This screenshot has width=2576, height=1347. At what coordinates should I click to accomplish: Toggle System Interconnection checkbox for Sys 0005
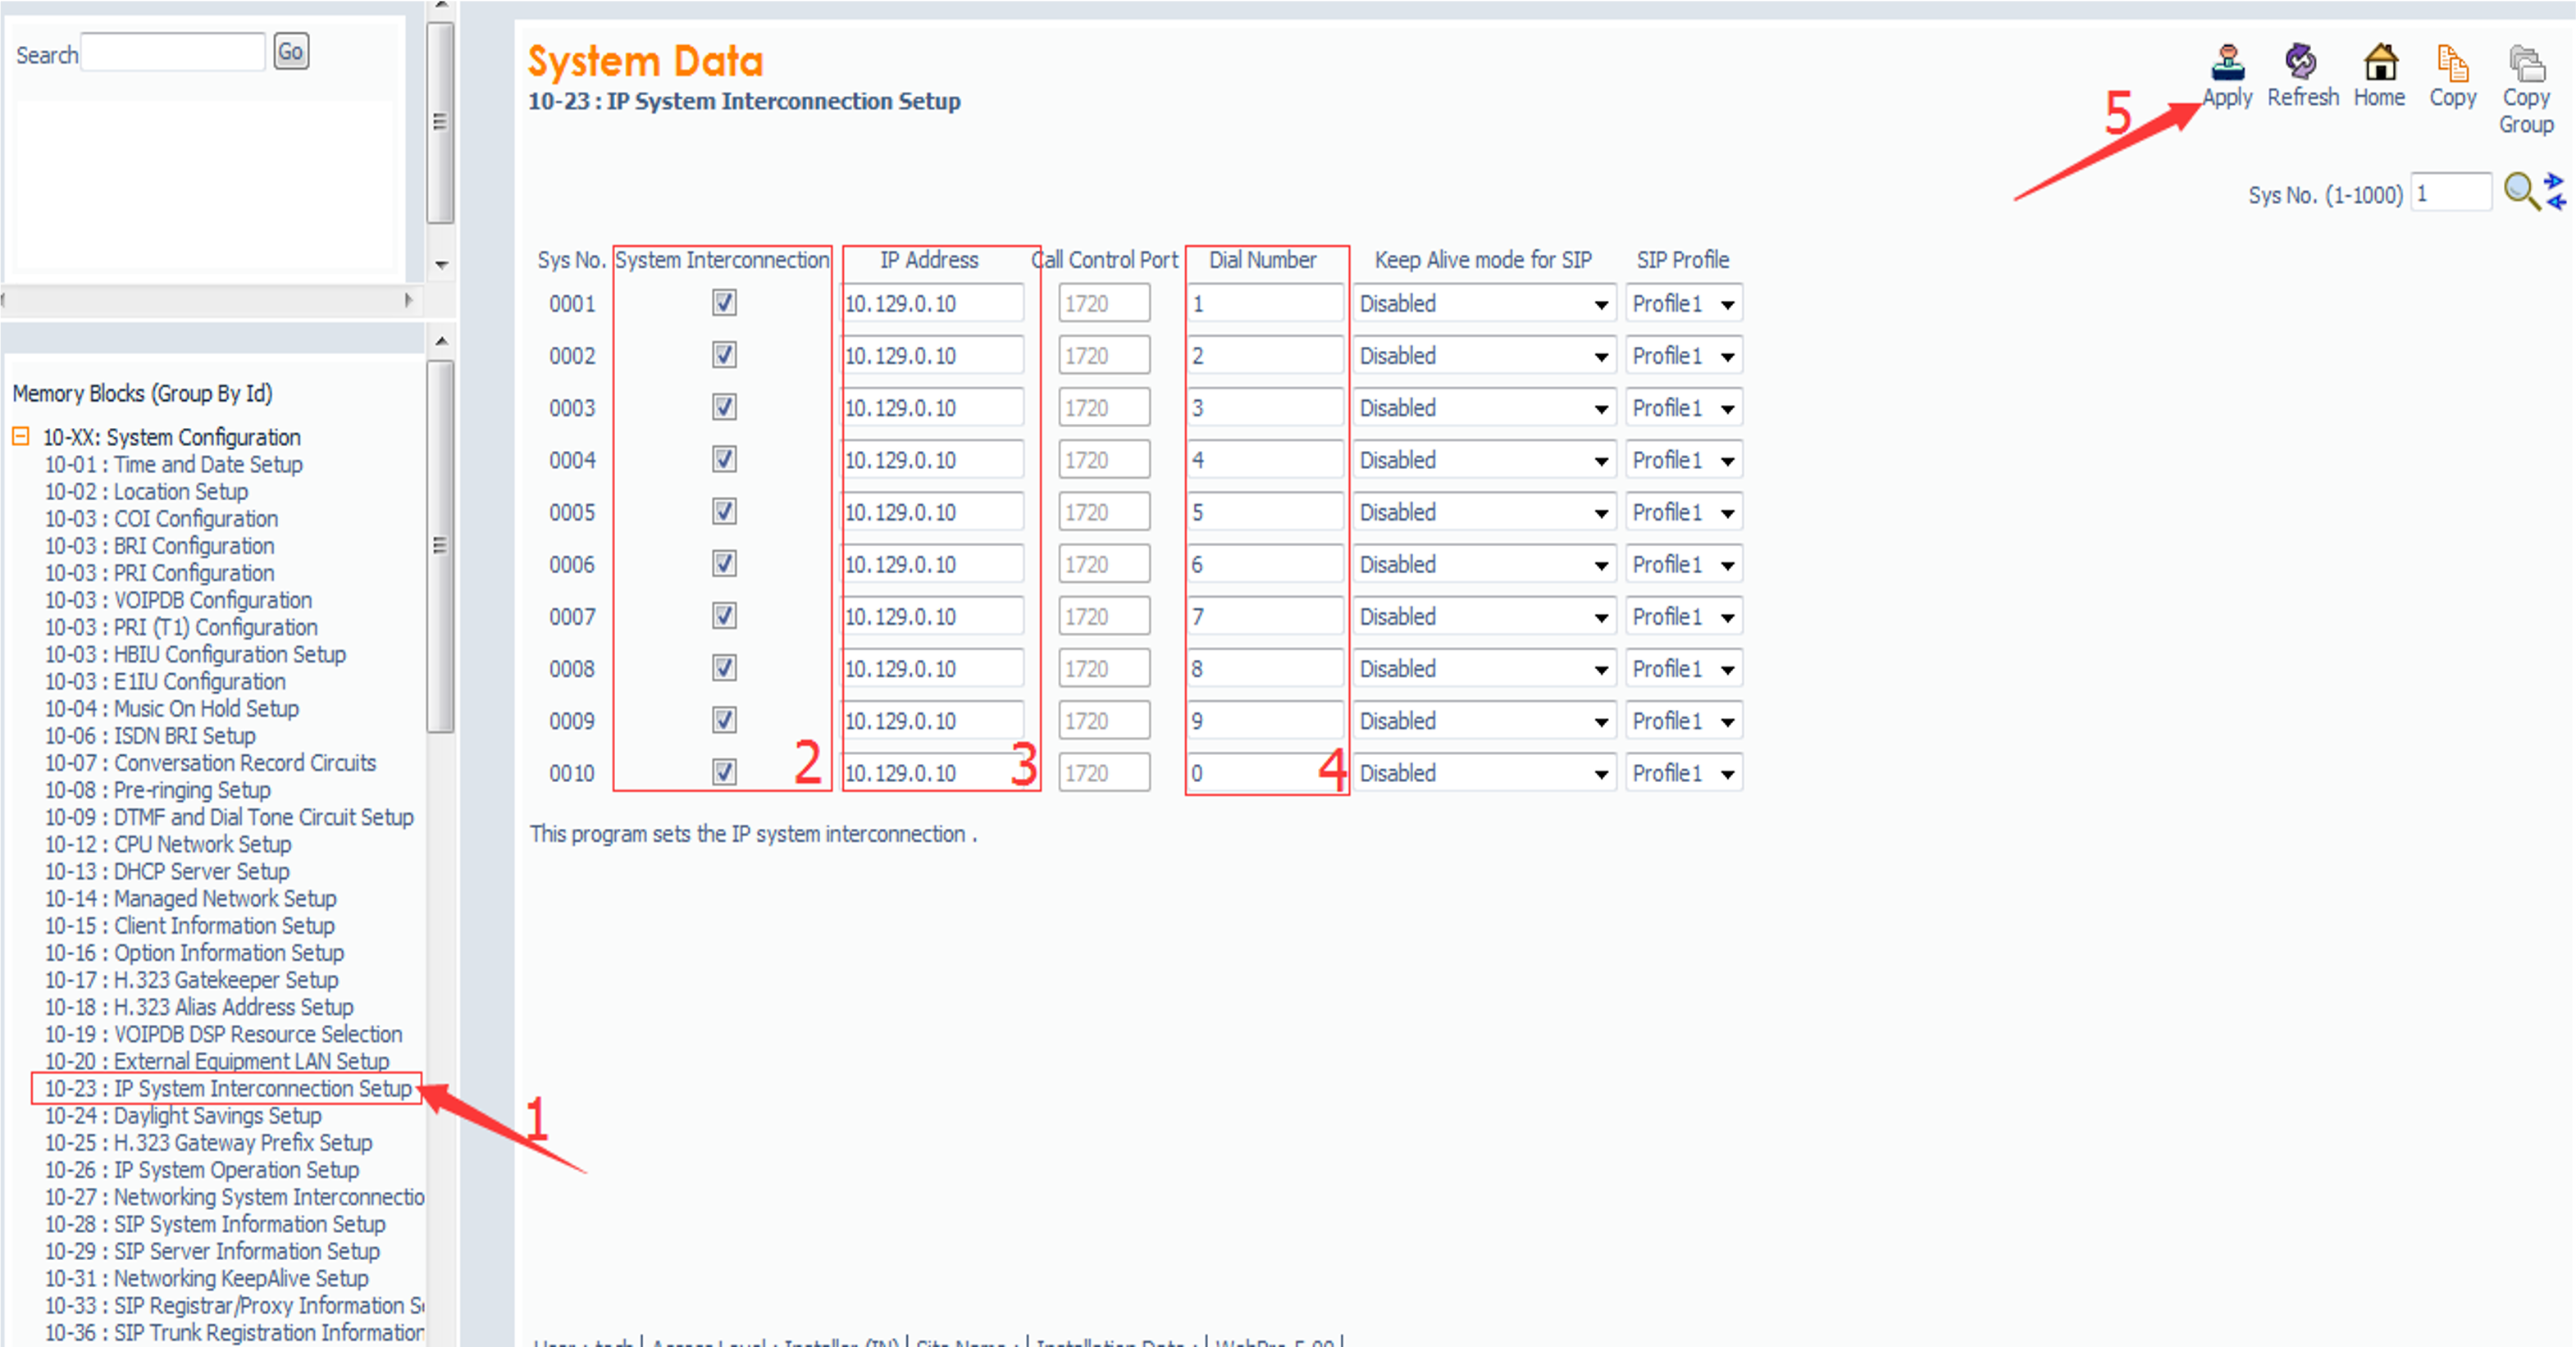click(x=724, y=511)
